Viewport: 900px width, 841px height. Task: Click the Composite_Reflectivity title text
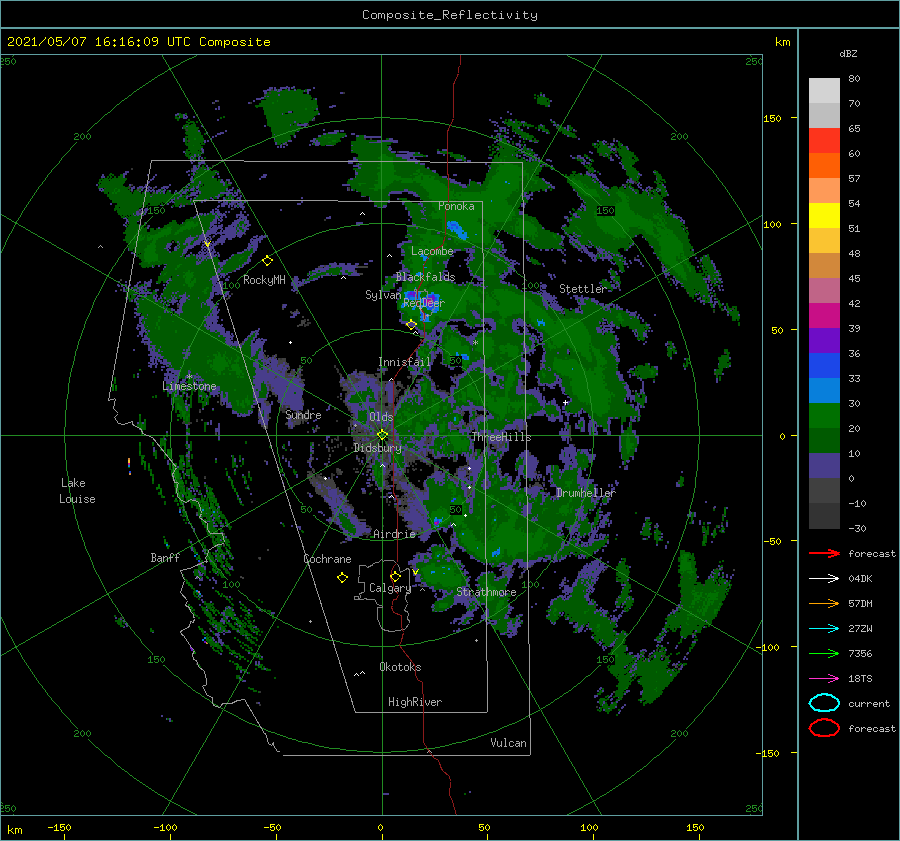(449, 15)
